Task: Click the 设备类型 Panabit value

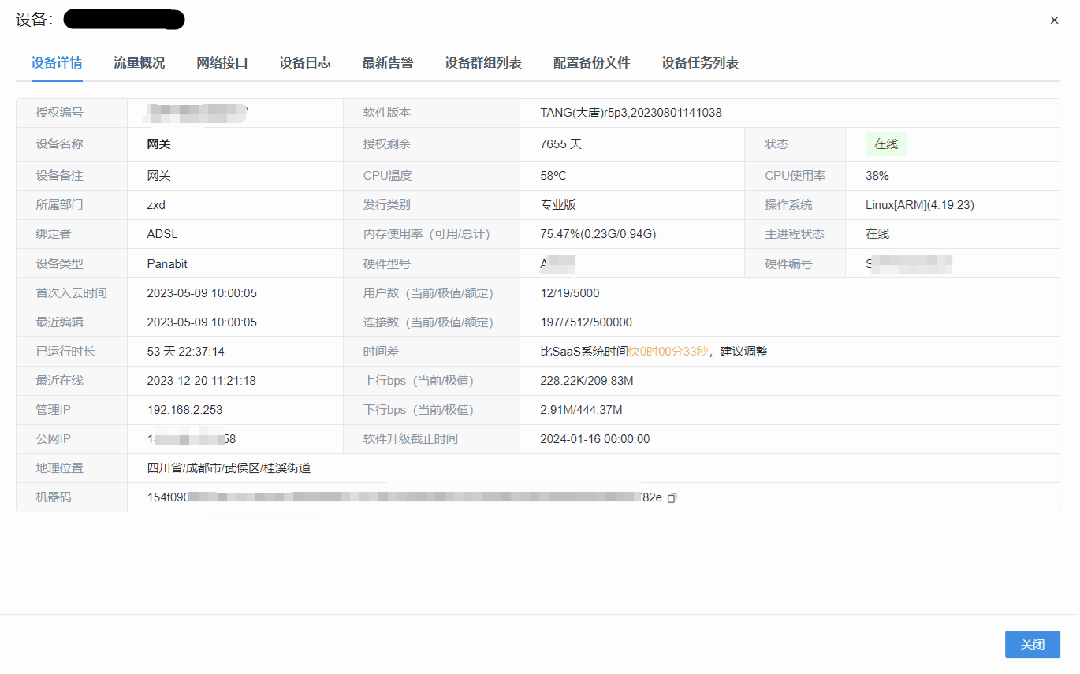Action: tap(166, 262)
